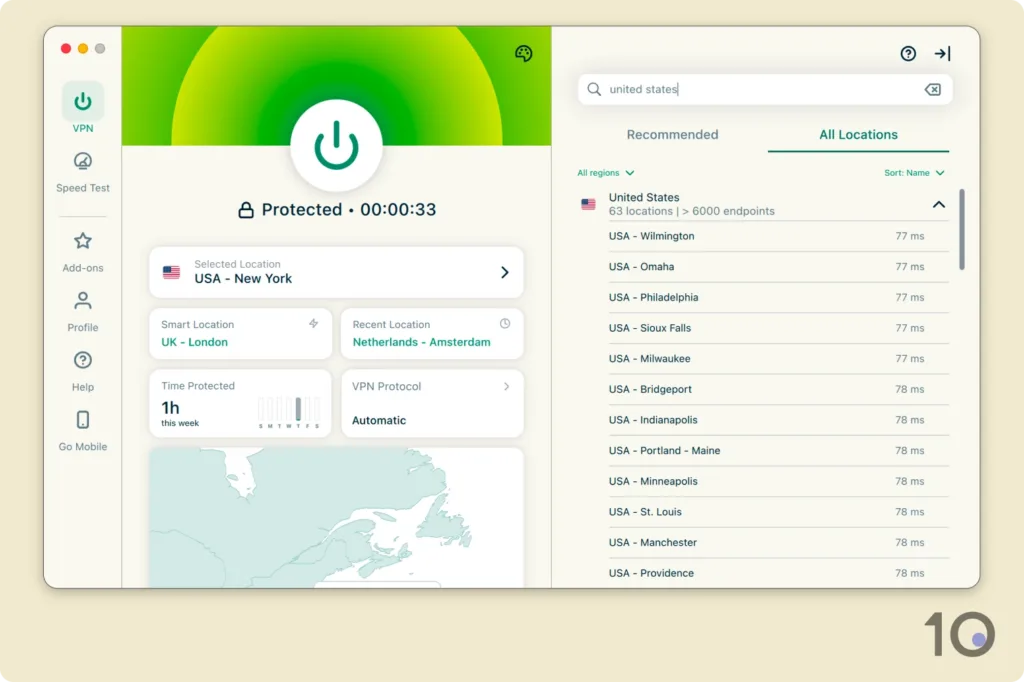Click the search locations input field
Image resolution: width=1024 pixels, height=682 pixels.
(x=760, y=90)
